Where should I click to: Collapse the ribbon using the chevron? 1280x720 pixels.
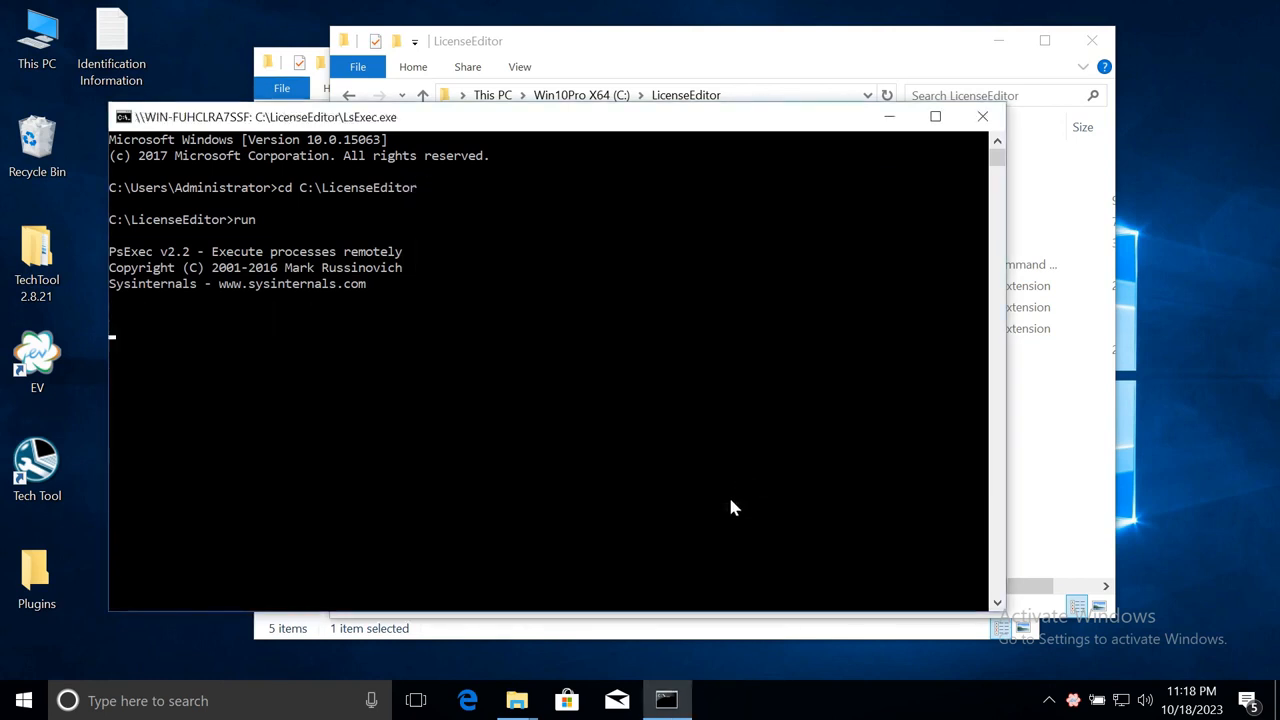coord(1083,66)
